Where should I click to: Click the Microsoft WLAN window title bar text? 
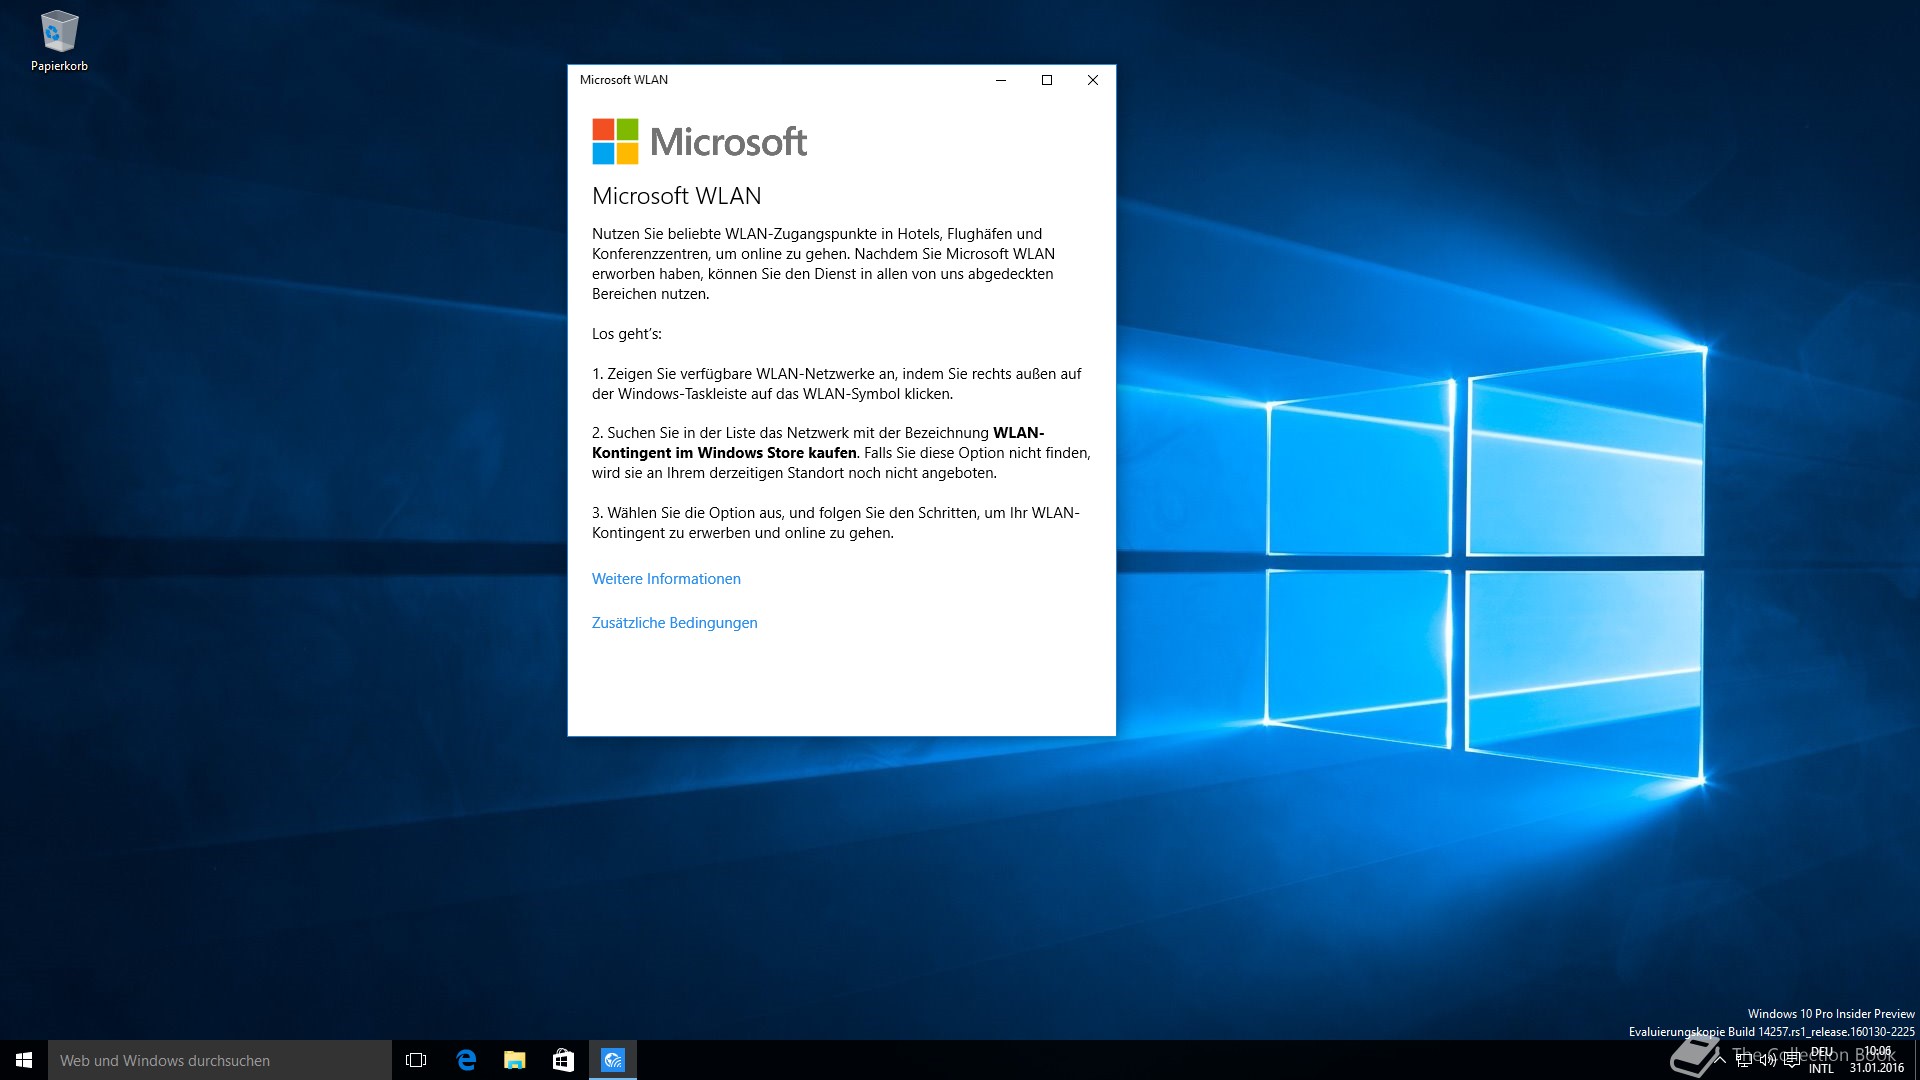click(624, 80)
